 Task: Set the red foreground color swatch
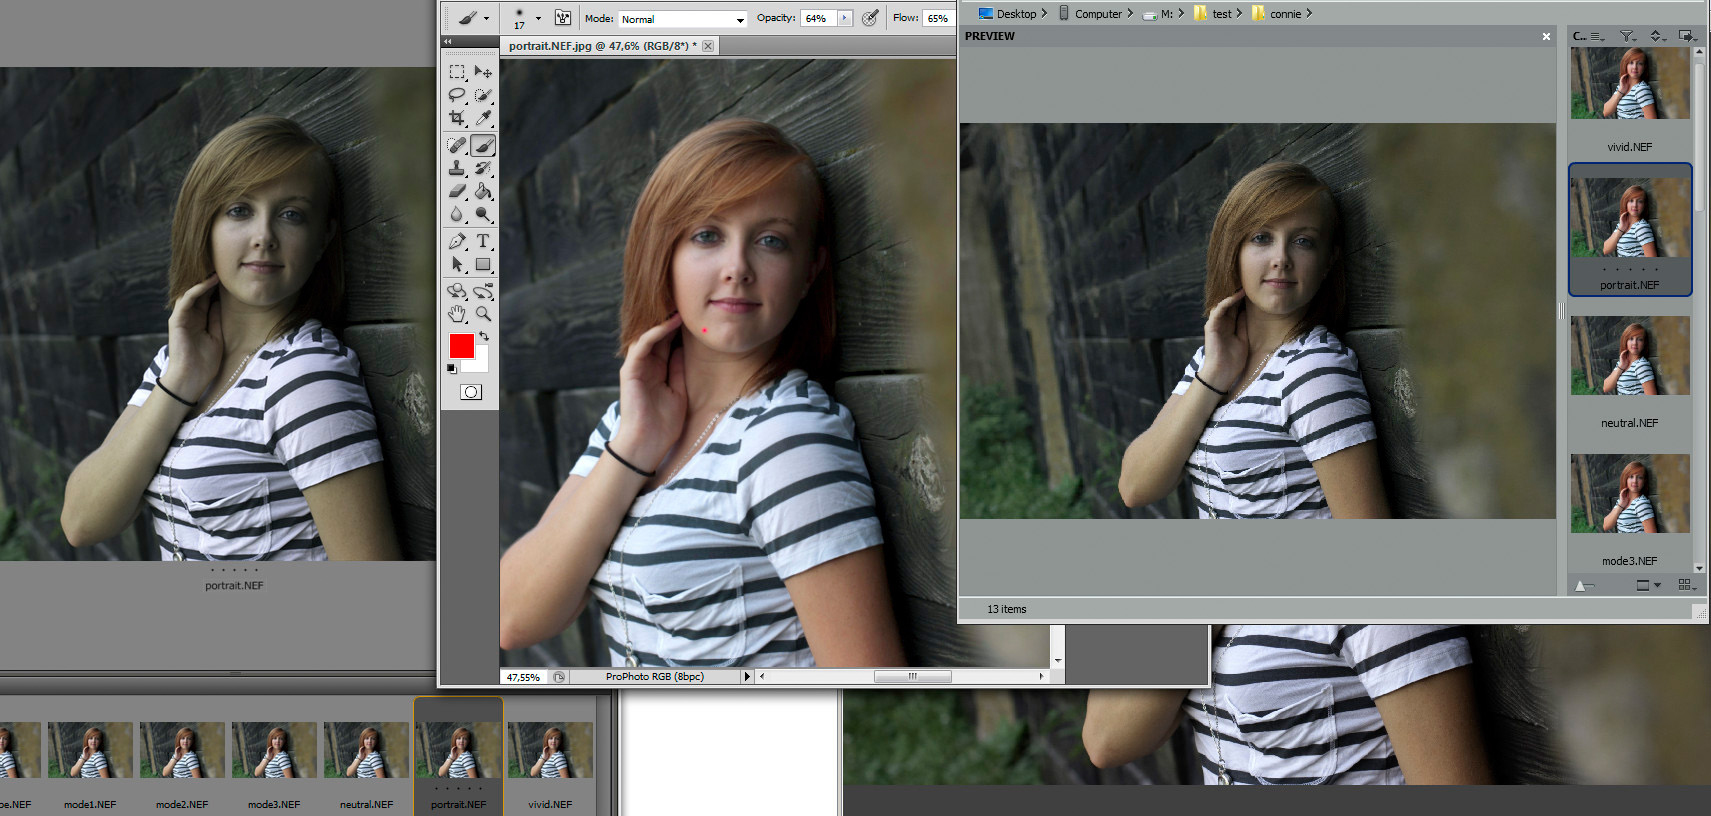pyautogui.click(x=461, y=346)
